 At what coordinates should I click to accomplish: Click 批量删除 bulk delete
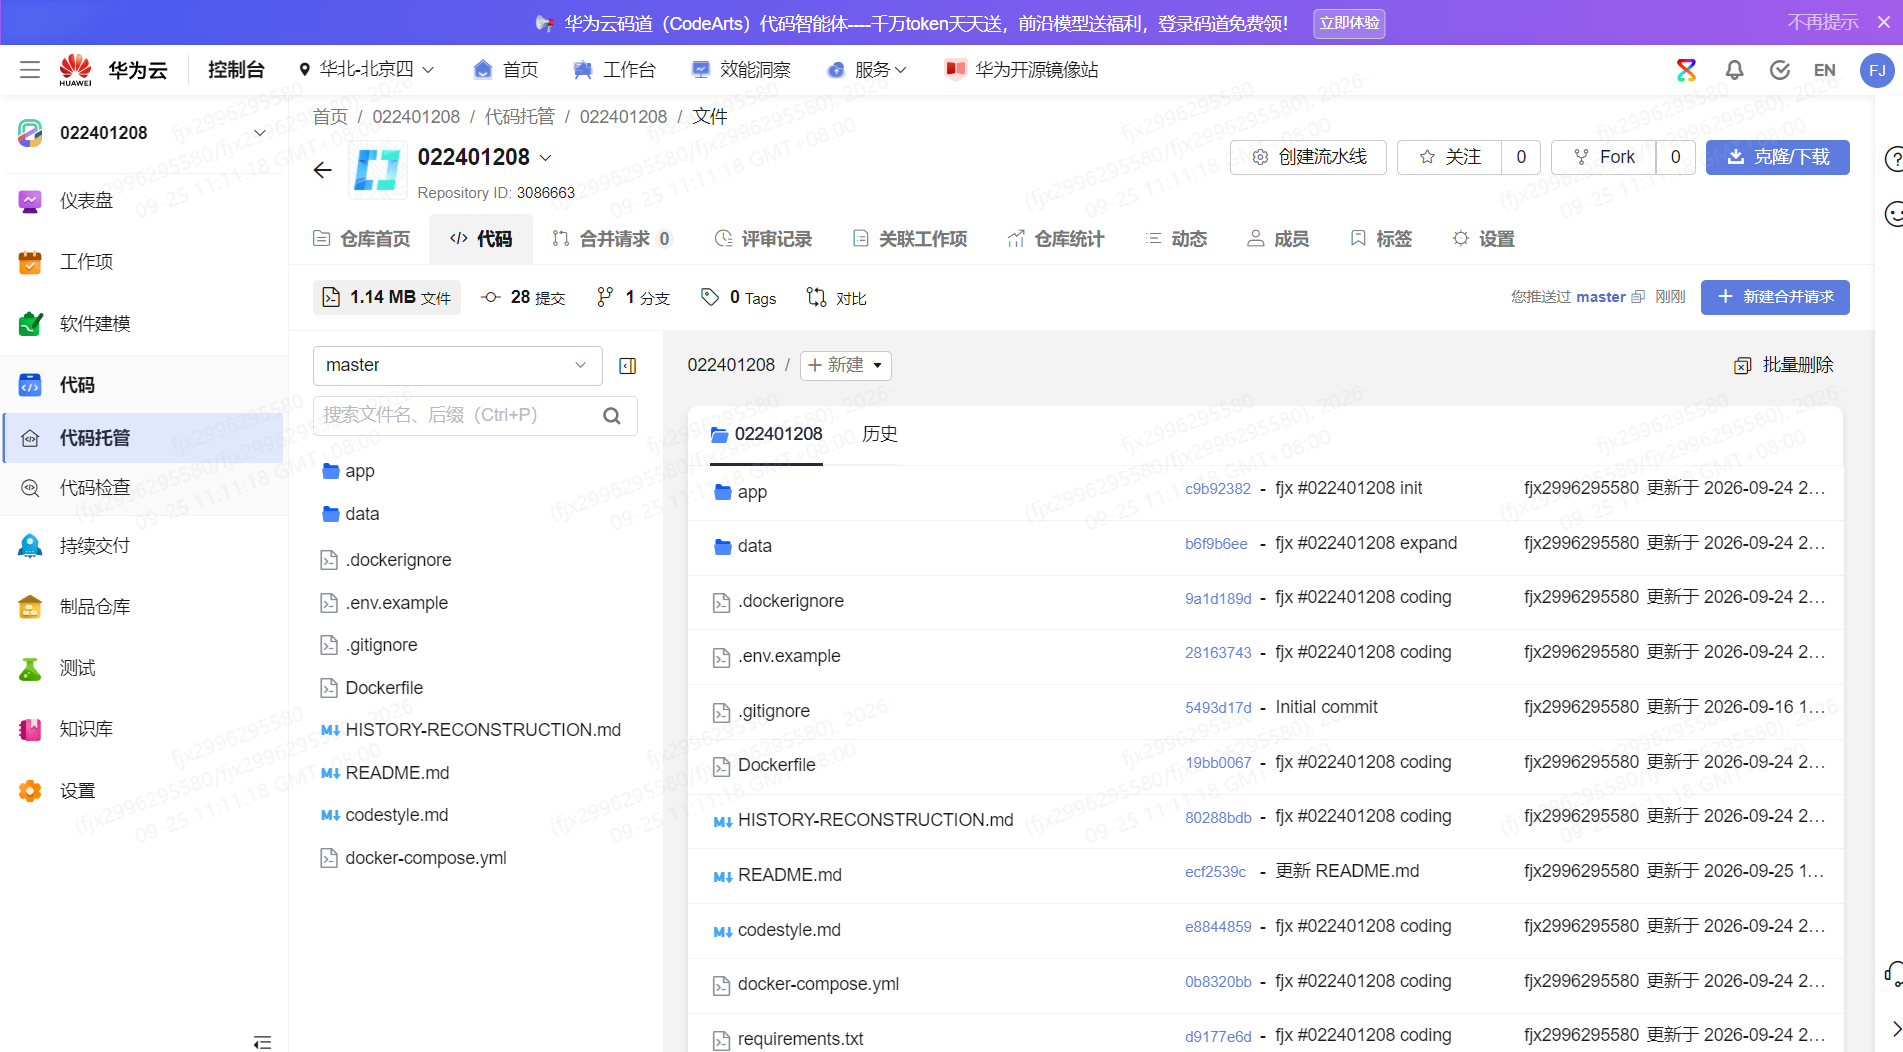click(x=1784, y=365)
